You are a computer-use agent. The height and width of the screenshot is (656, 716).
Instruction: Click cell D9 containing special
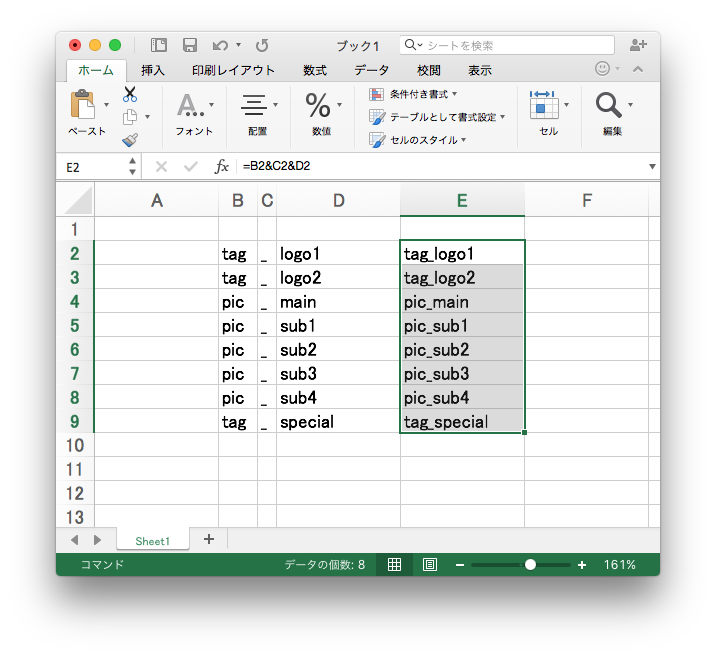coord(338,421)
